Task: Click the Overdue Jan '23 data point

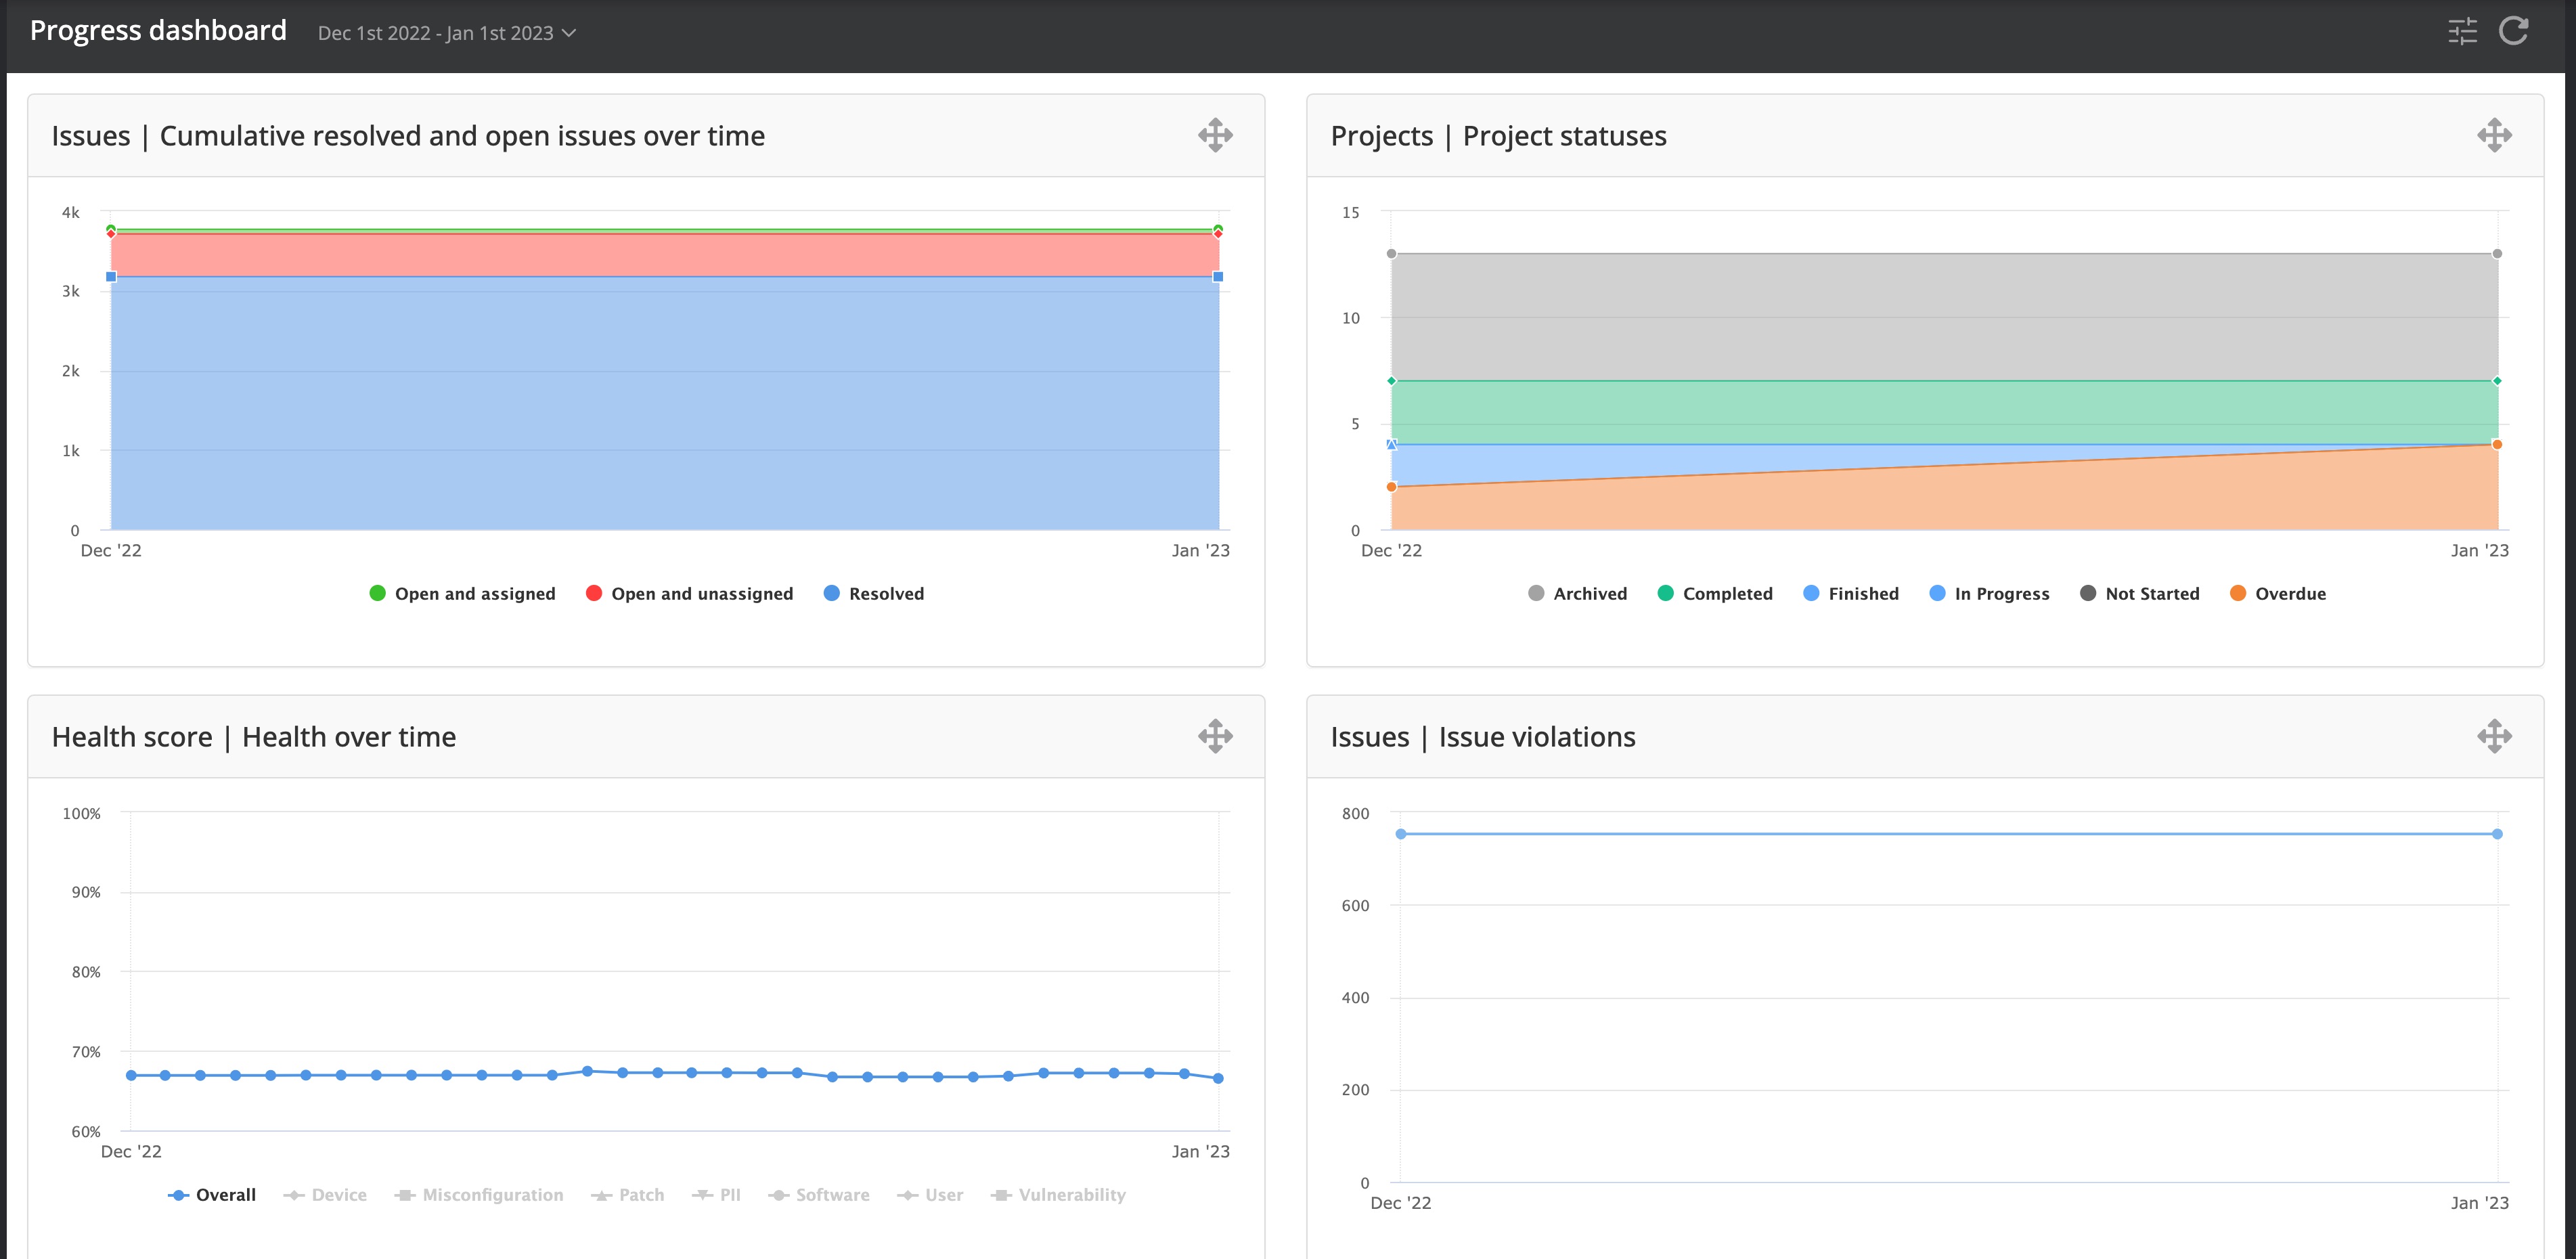Action: pos(2497,444)
